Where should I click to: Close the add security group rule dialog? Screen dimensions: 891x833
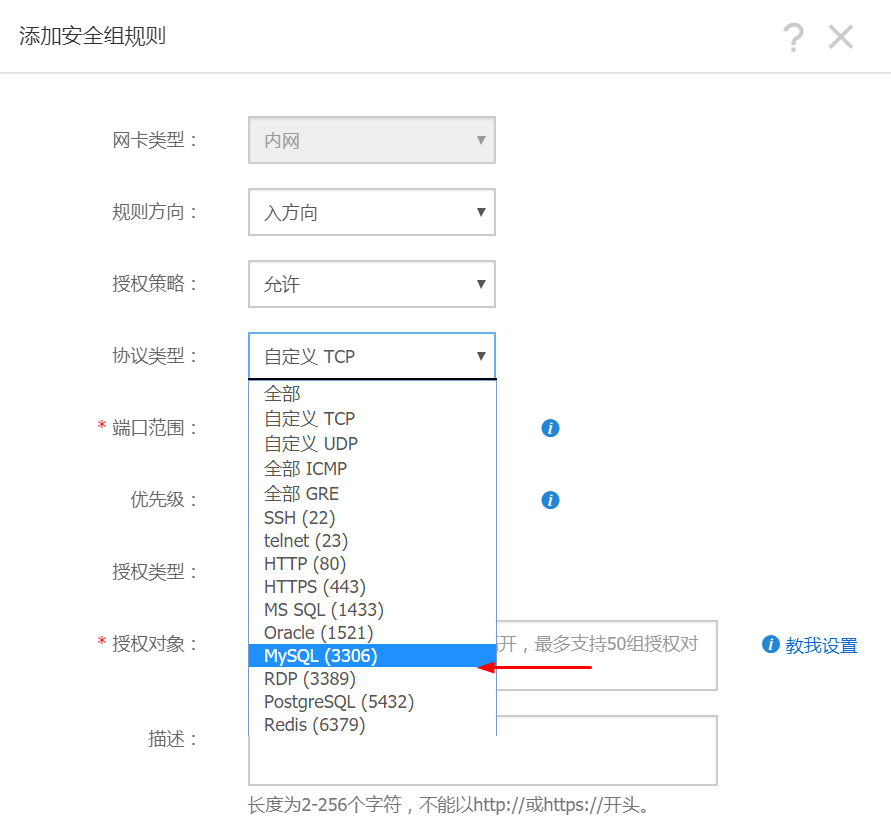841,38
